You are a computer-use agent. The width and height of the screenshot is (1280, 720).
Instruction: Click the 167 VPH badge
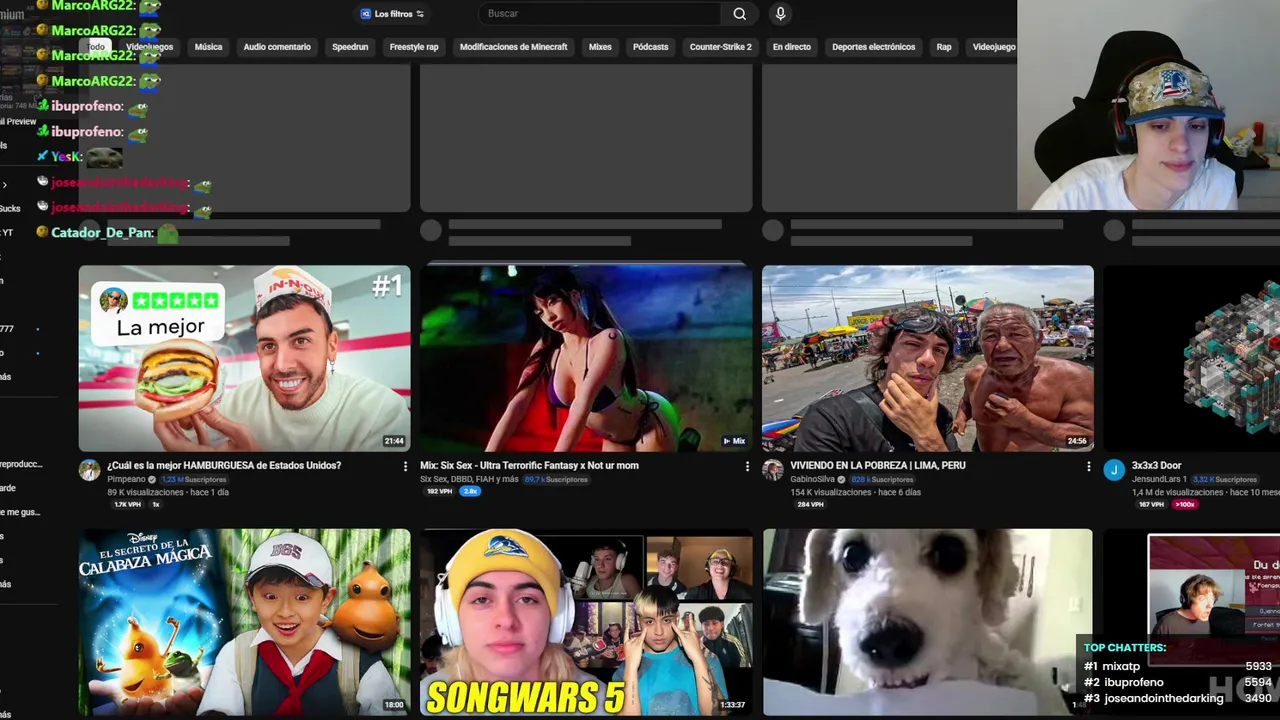click(1151, 504)
